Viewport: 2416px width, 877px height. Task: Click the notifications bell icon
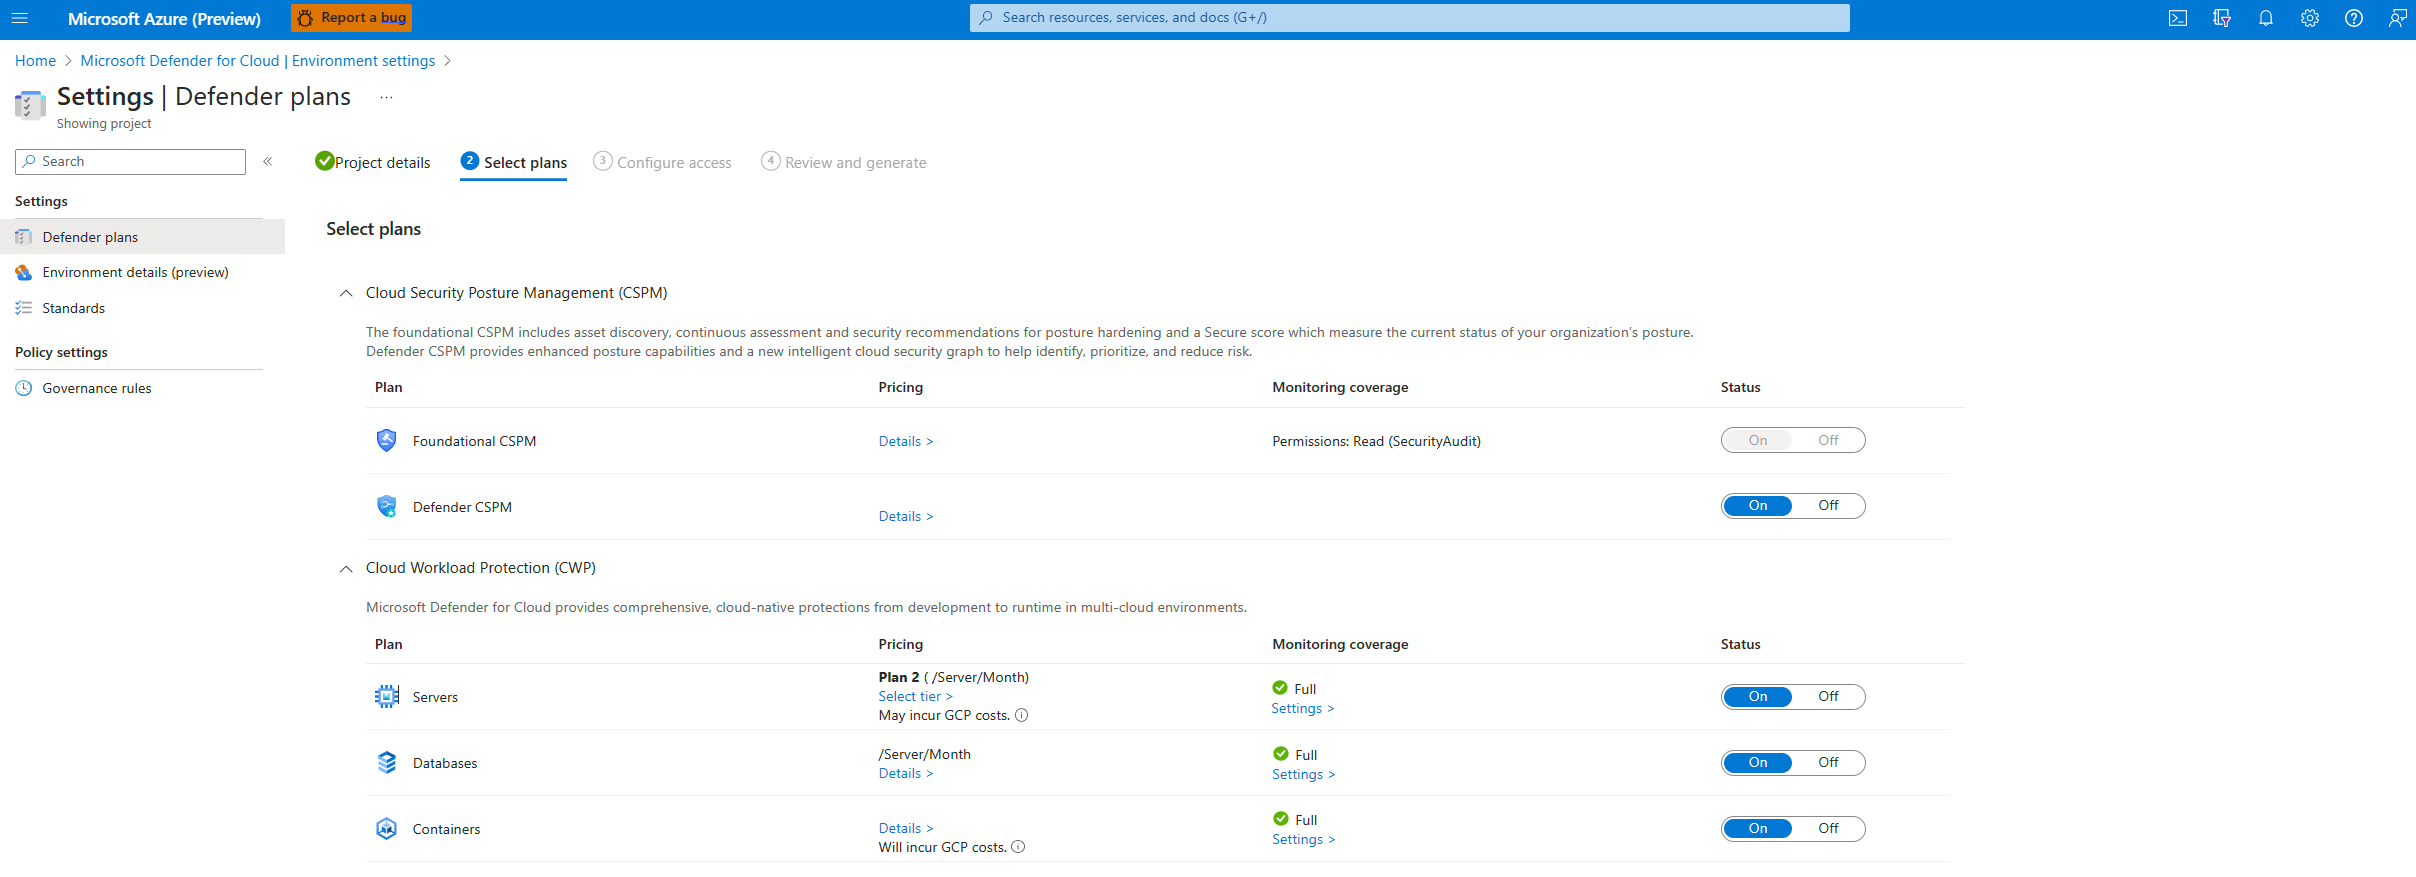(2265, 18)
